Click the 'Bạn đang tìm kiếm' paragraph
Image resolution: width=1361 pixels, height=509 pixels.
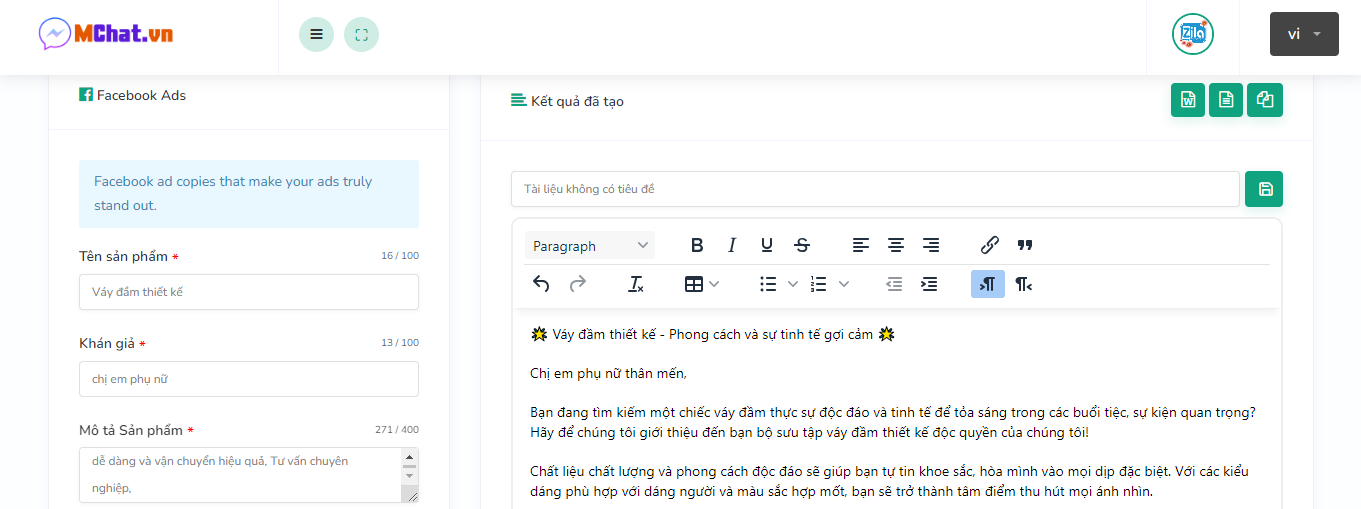tap(893, 422)
